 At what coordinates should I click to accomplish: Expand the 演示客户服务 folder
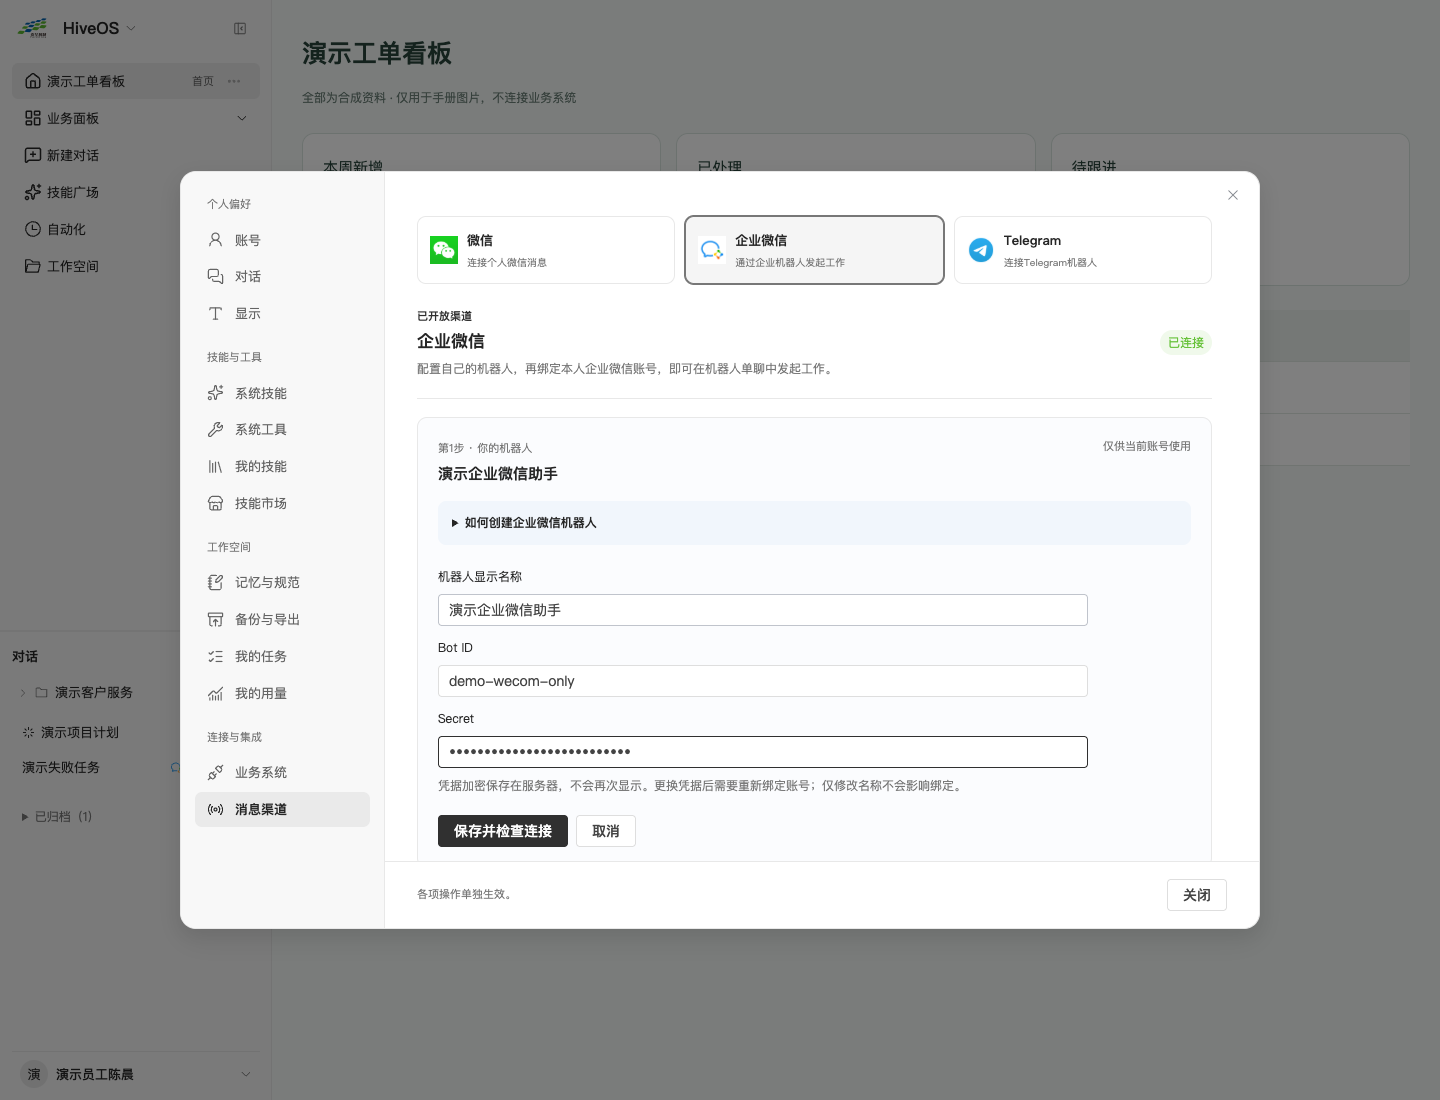click(x=23, y=693)
